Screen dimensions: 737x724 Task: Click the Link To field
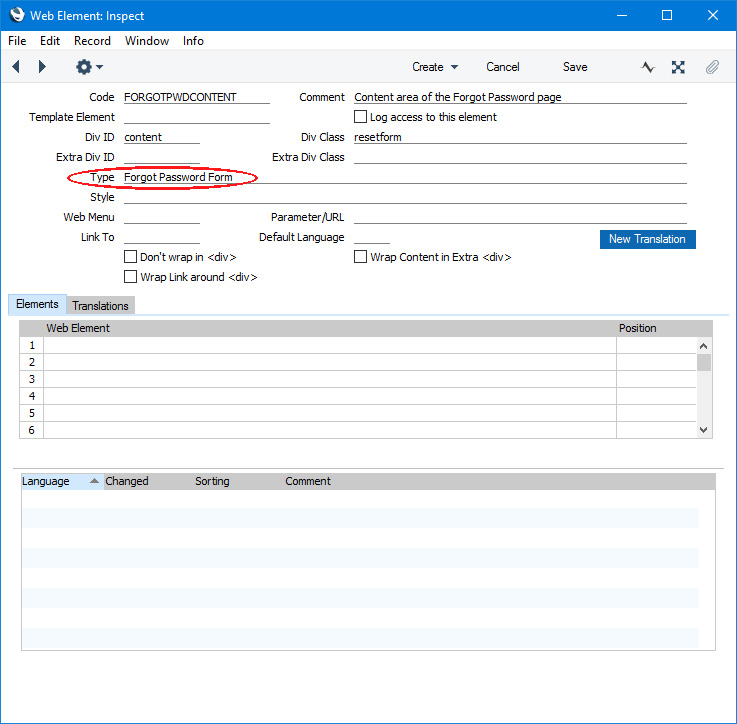pos(162,237)
